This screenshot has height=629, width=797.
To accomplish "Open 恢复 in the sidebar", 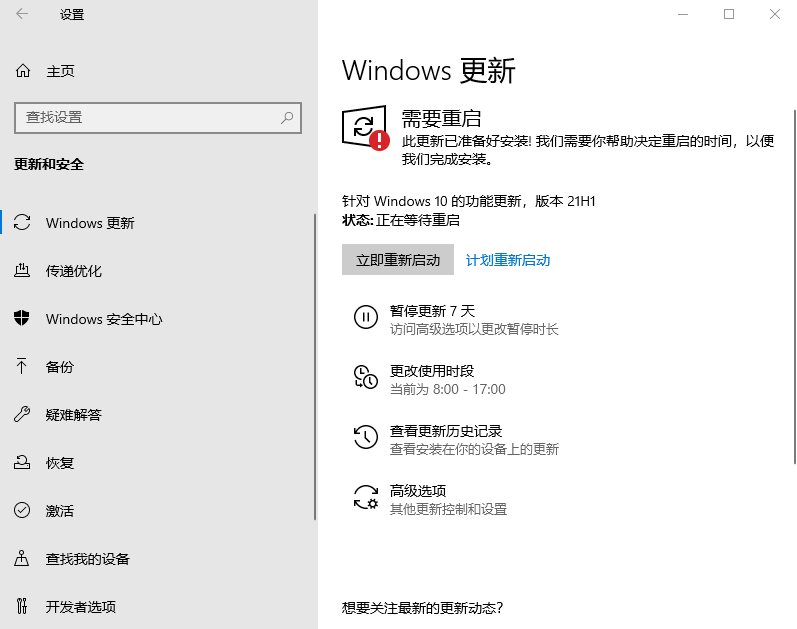I will (59, 463).
